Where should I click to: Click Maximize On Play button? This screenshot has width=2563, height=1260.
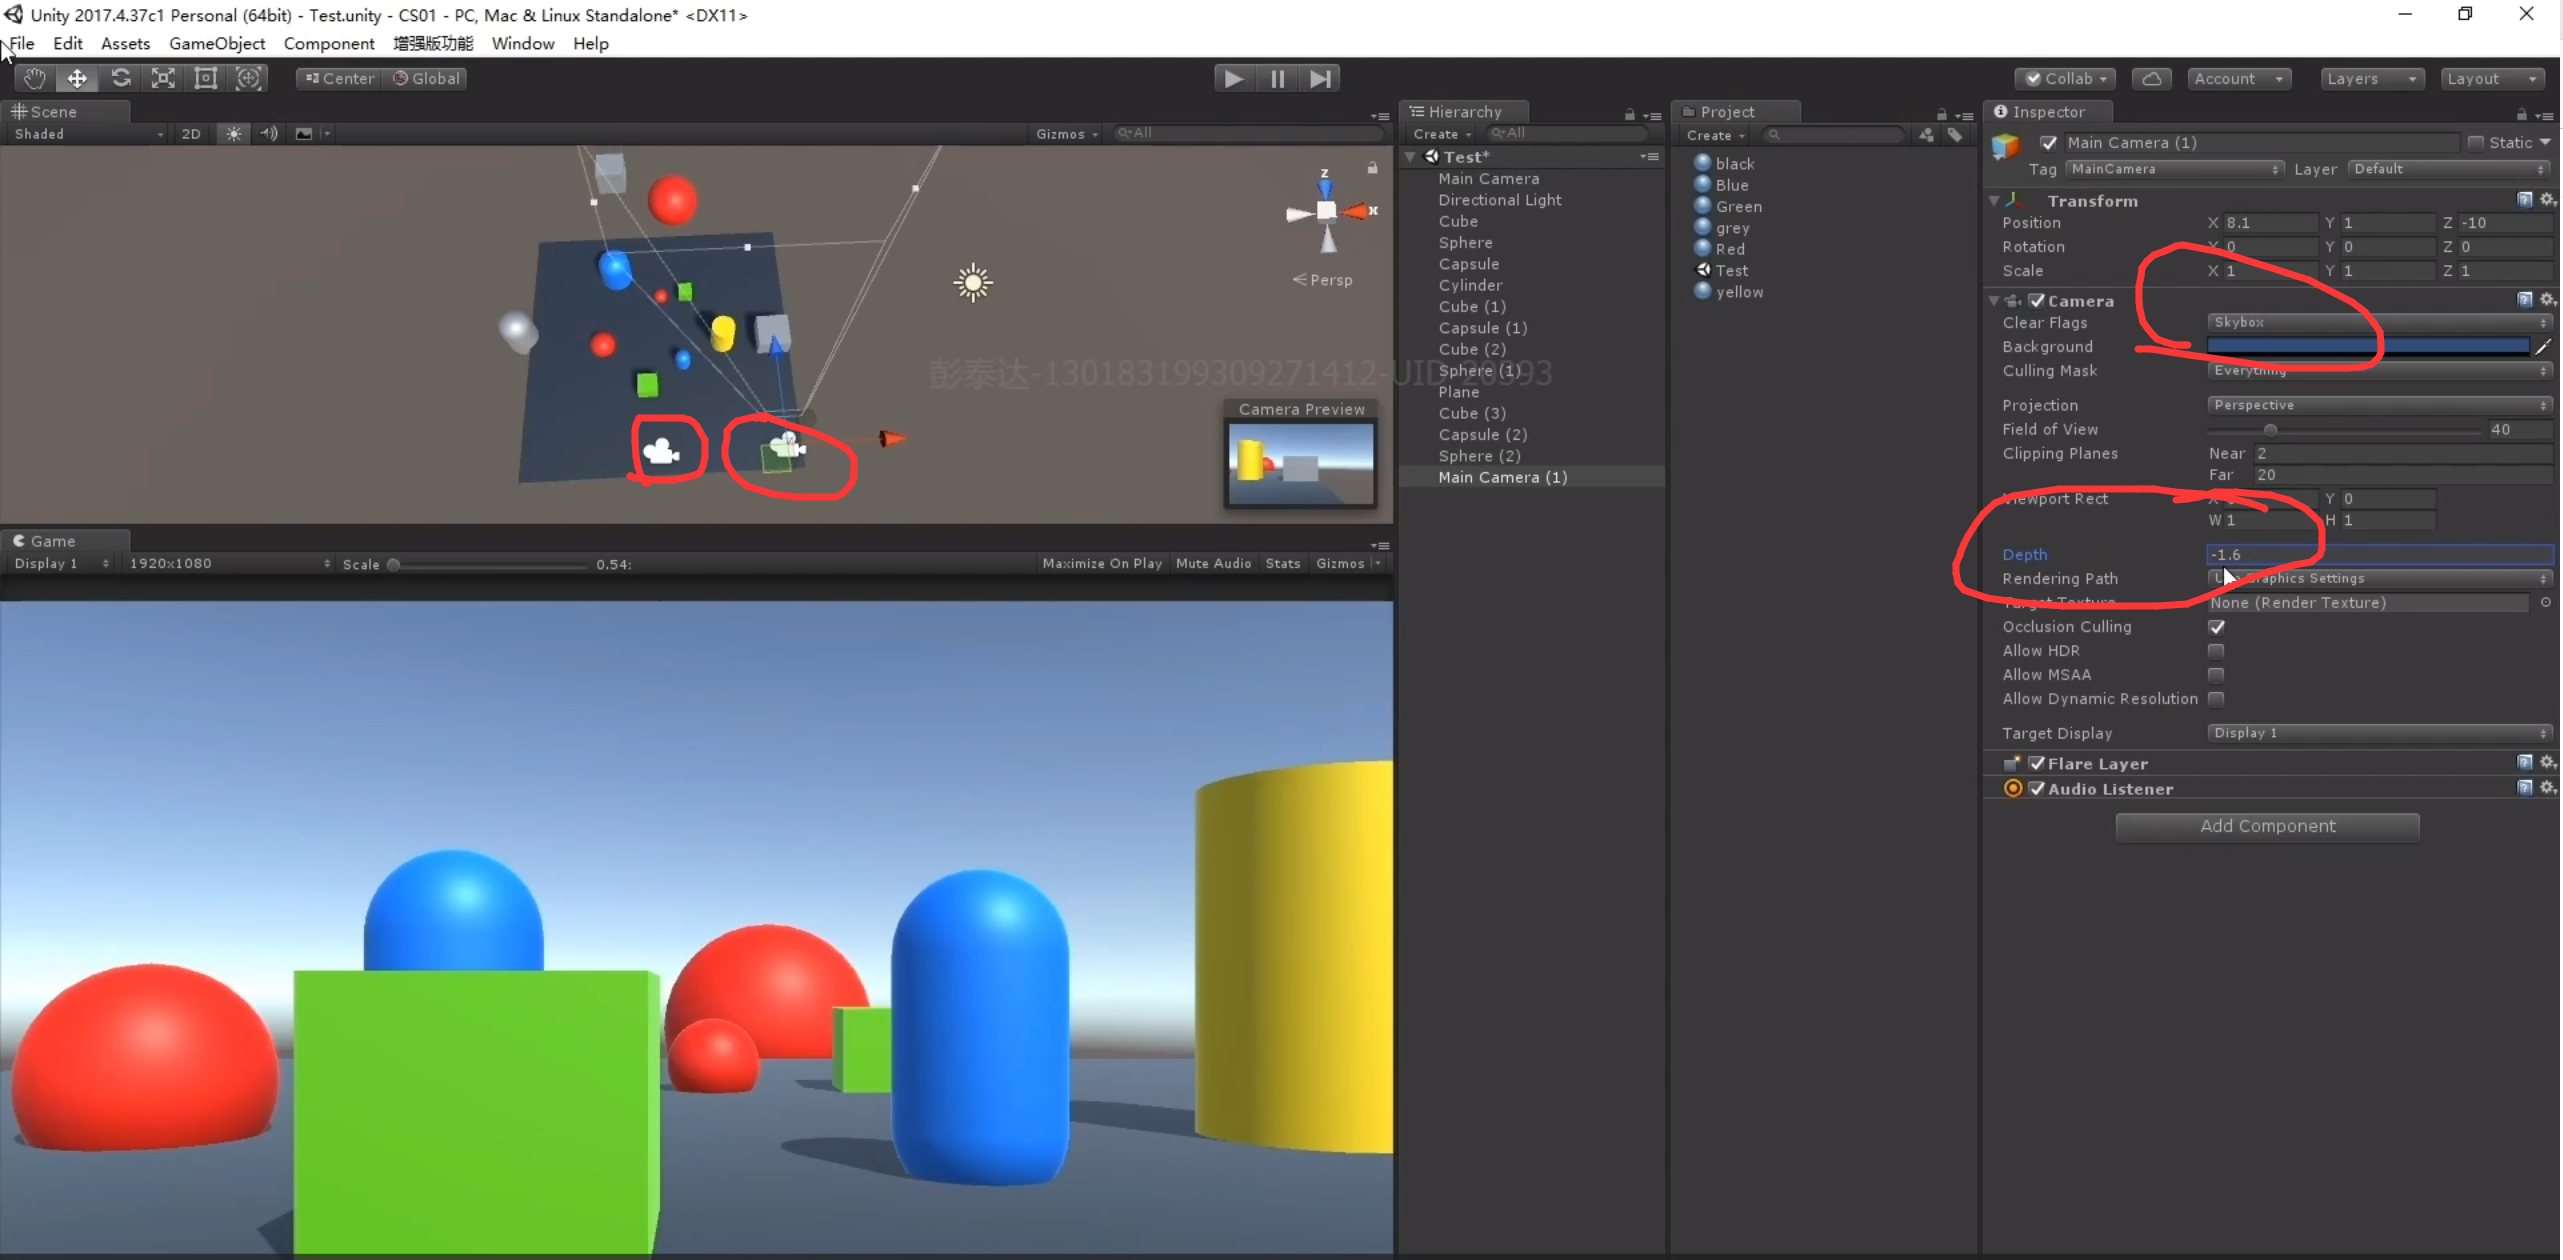point(1102,564)
